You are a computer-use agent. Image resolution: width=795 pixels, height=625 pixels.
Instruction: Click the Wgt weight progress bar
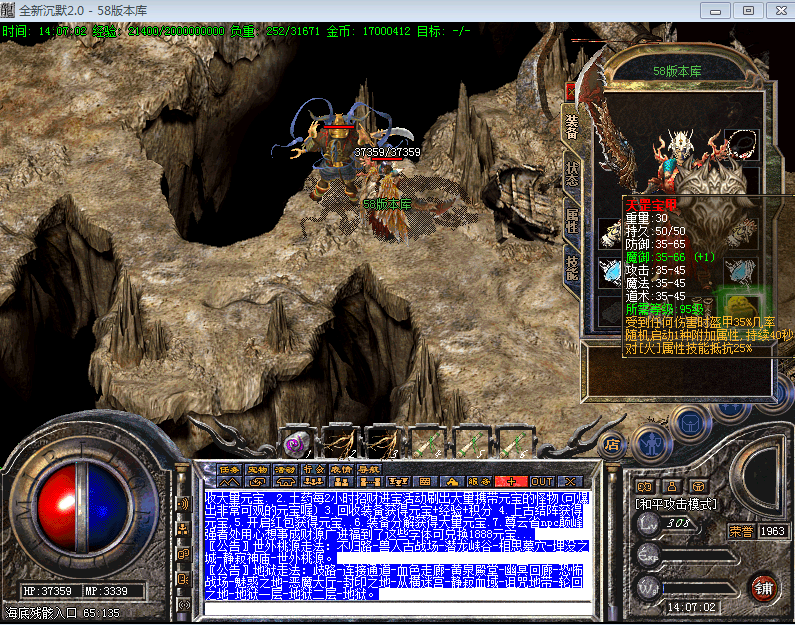[698, 588]
